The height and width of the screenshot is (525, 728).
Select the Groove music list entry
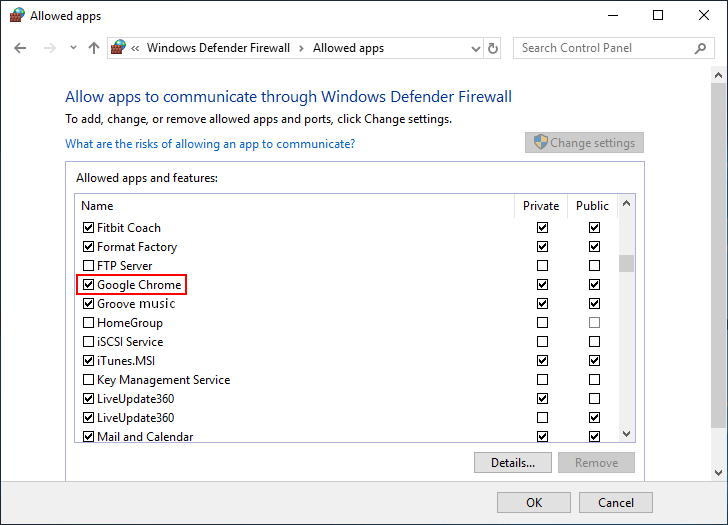[x=136, y=304]
